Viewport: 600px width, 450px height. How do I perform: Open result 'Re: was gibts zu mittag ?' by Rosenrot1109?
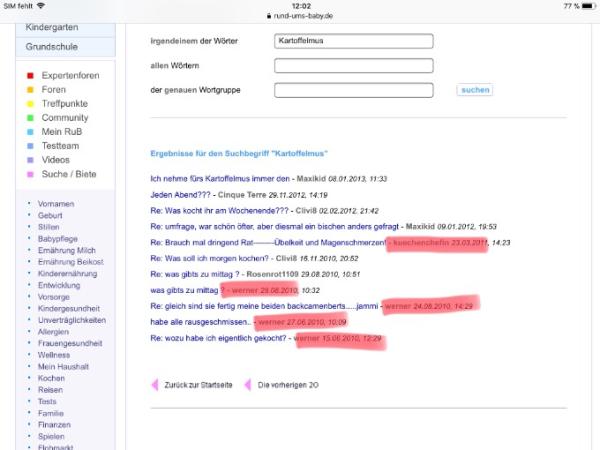pyautogui.click(x=195, y=274)
